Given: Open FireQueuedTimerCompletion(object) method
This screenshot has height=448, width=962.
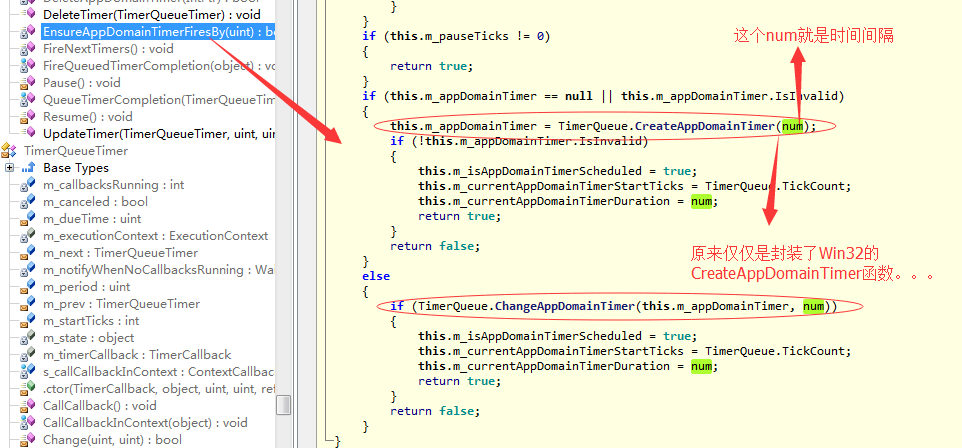Looking at the screenshot, I should point(159,66).
